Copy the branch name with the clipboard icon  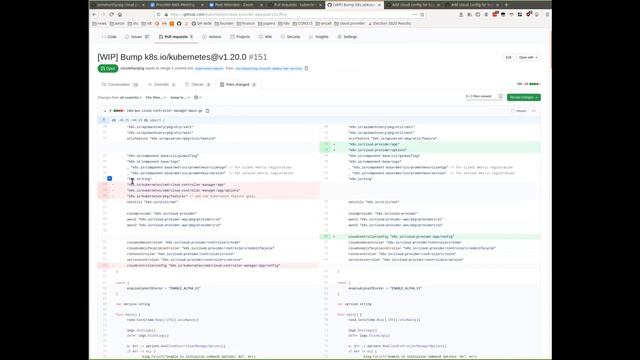click(x=307, y=68)
